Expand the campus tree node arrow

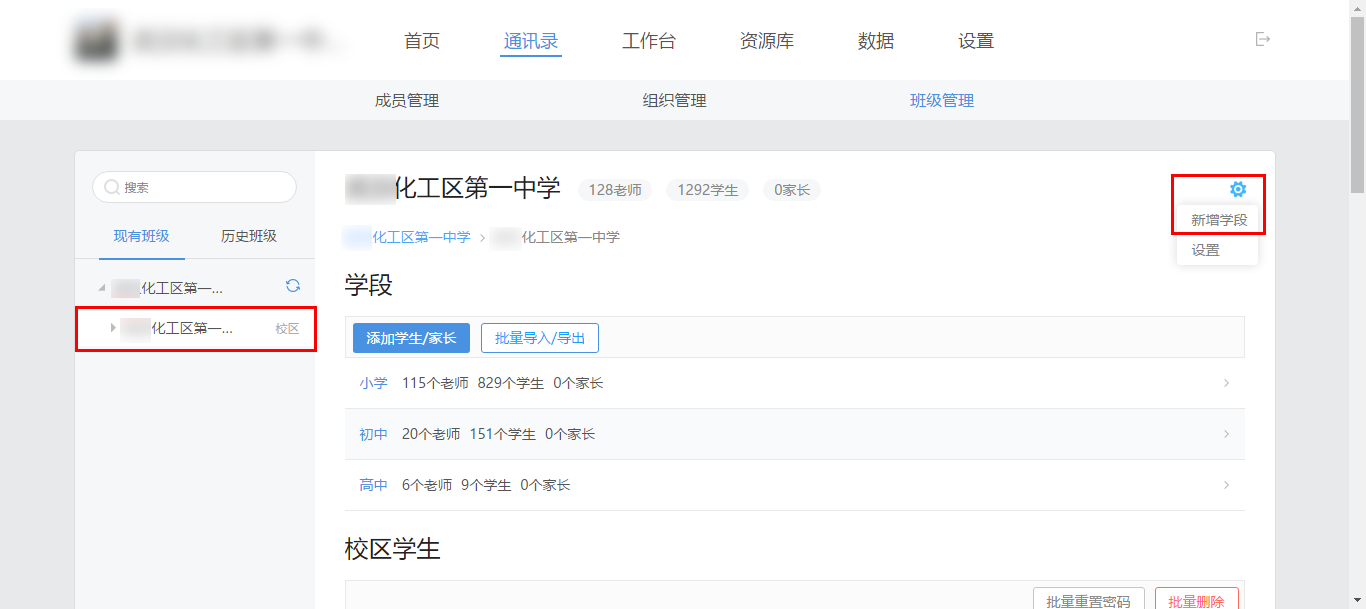pos(113,328)
